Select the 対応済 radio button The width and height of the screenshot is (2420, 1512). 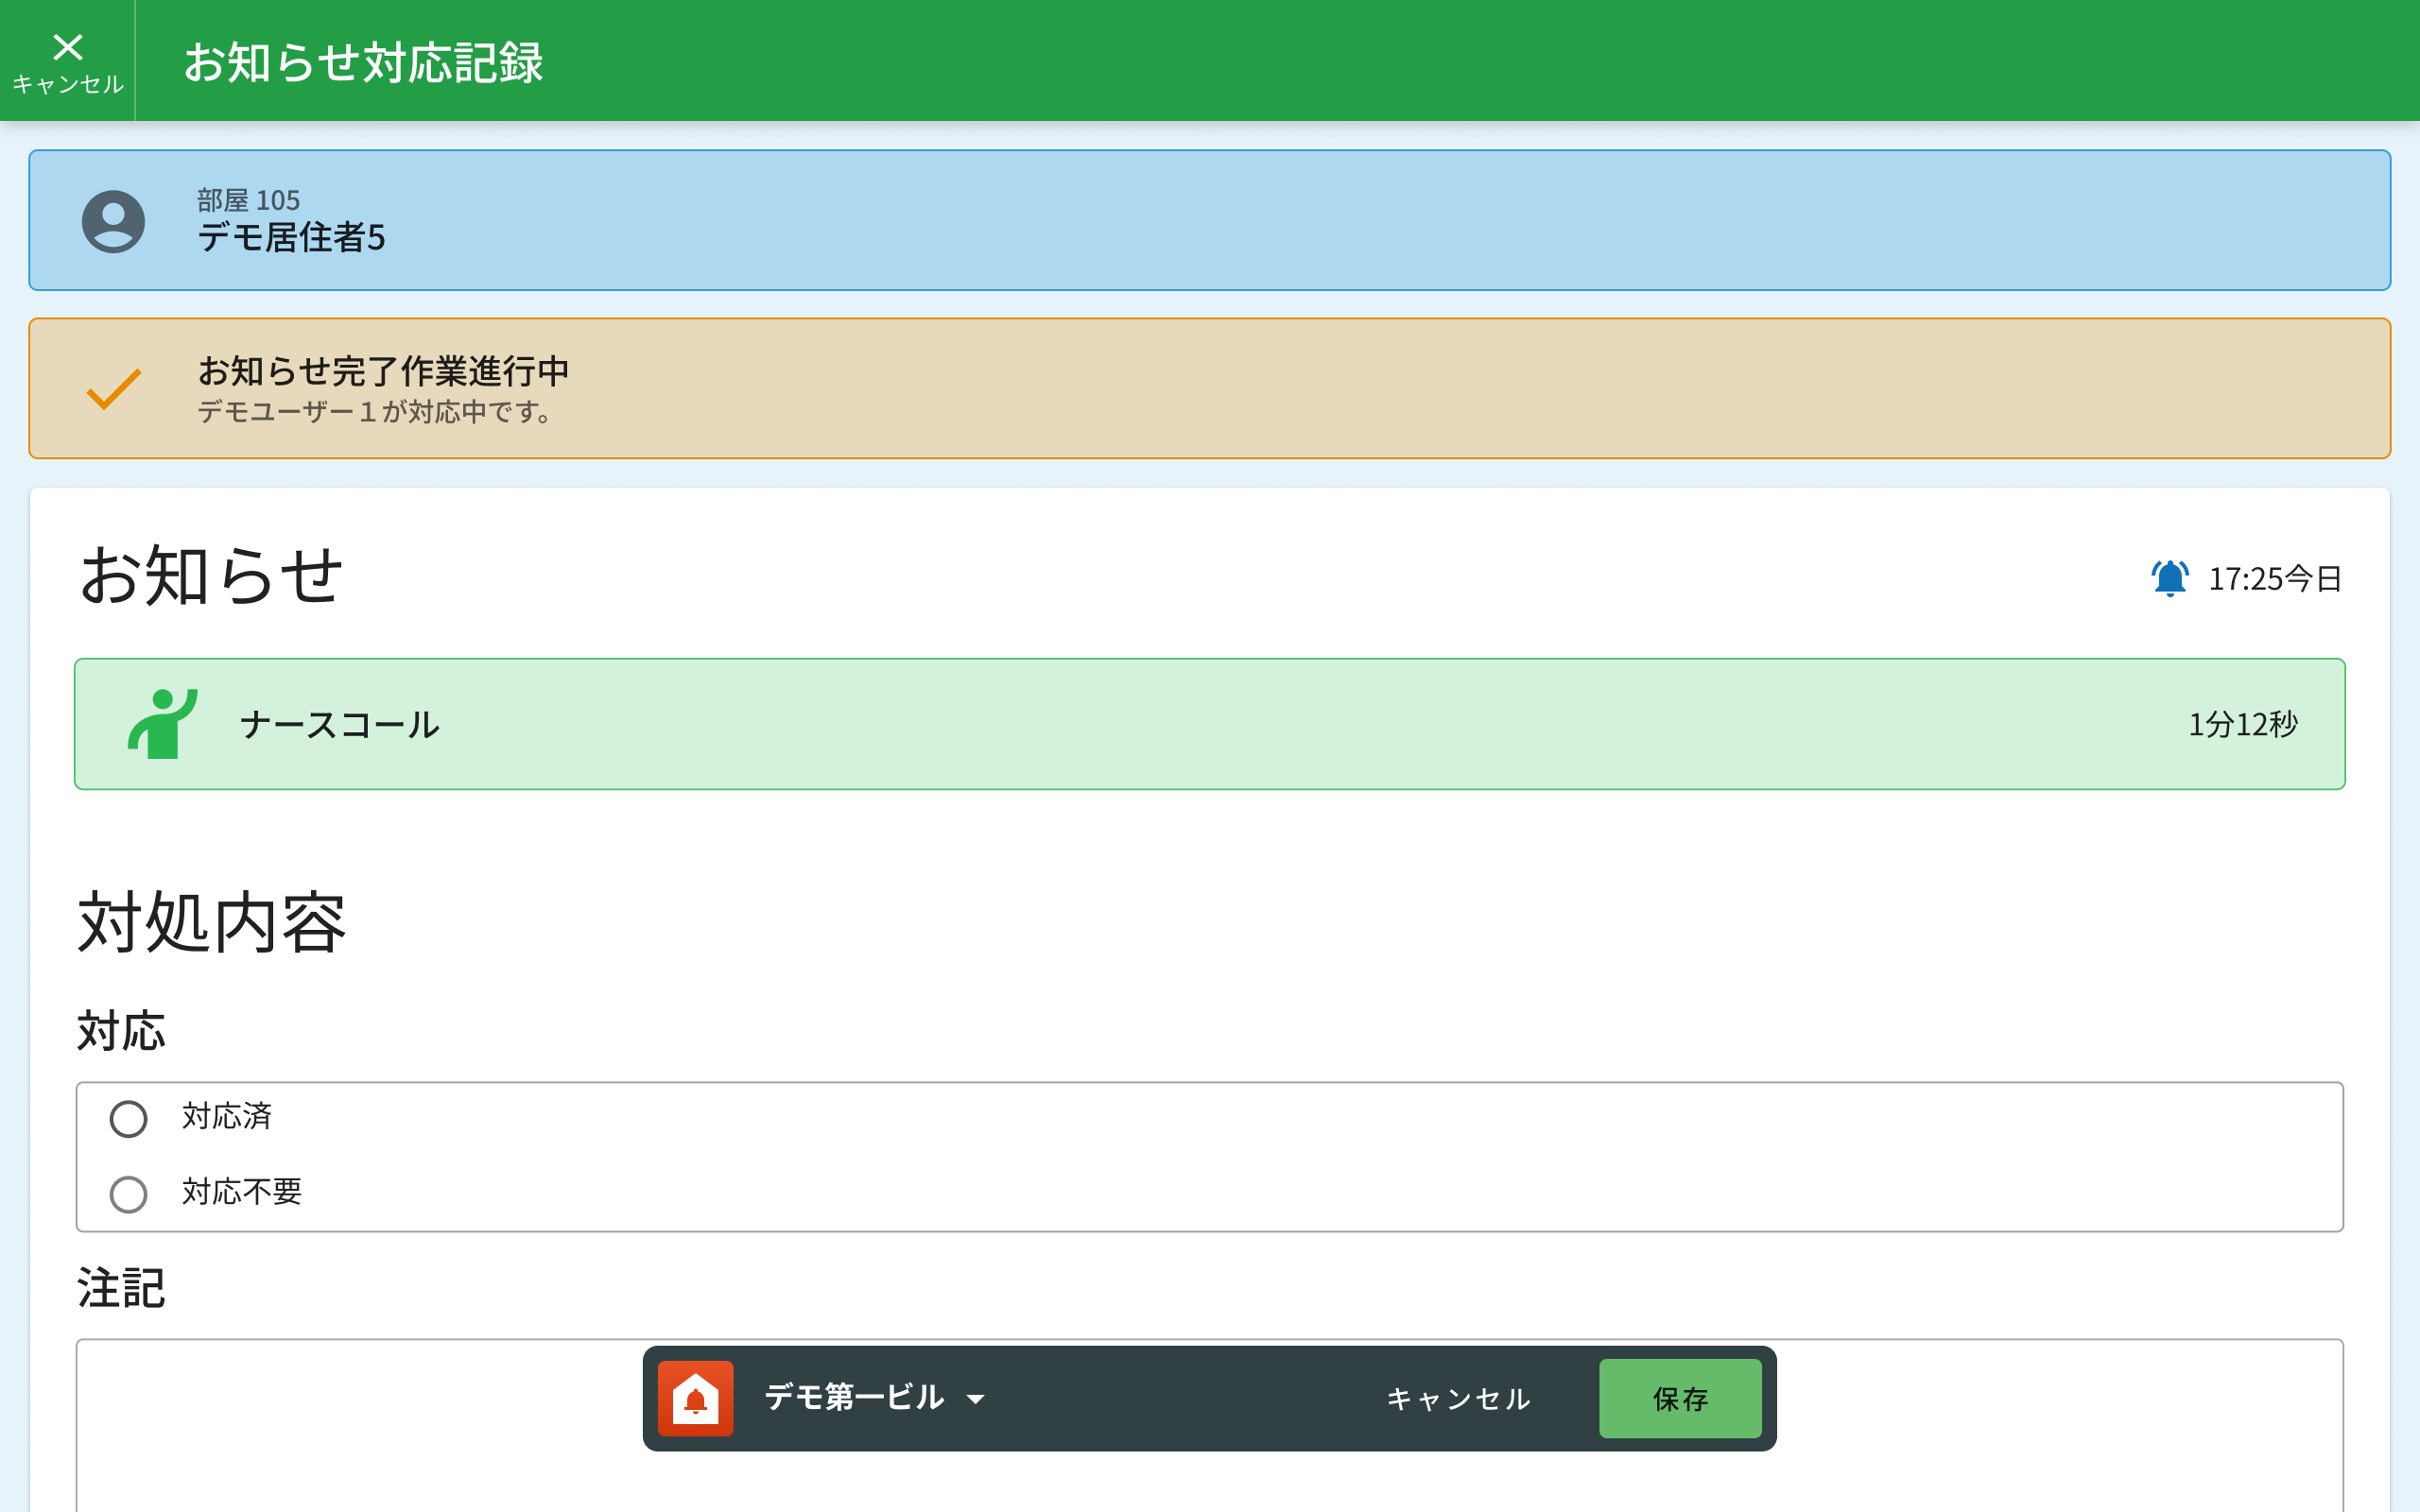tap(128, 1118)
